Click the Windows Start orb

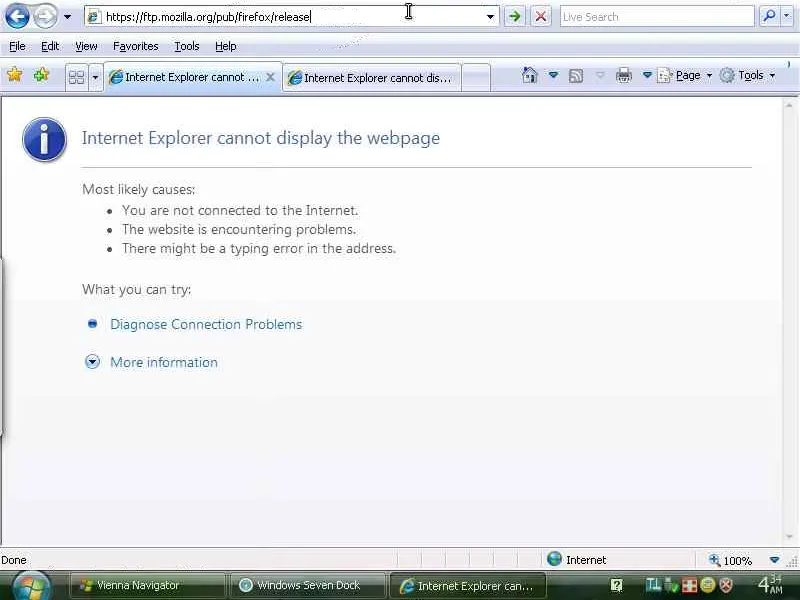coord(31,586)
